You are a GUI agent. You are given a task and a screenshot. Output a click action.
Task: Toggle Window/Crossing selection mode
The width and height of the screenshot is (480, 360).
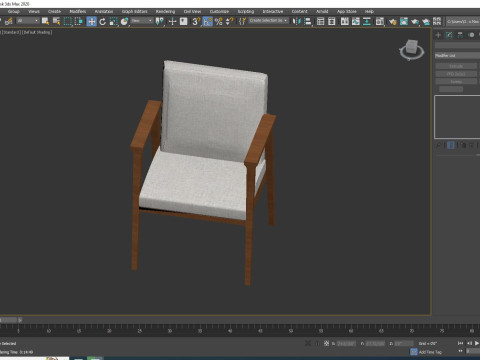[79, 21]
